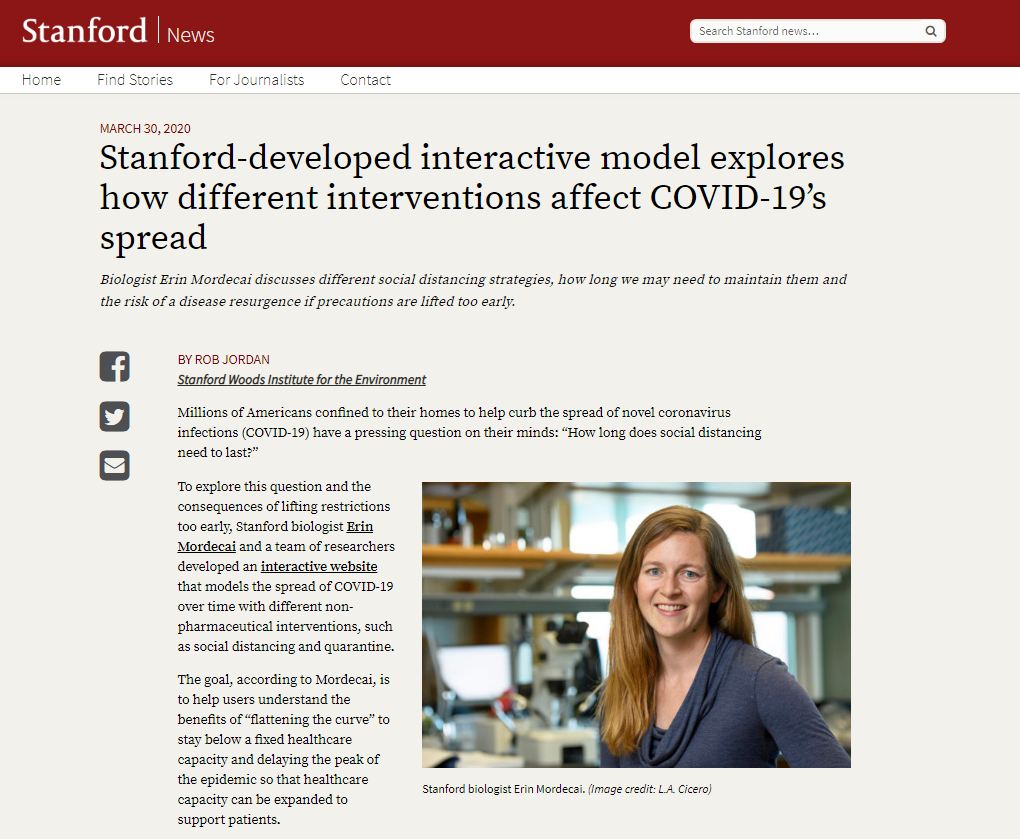1020x839 pixels.
Task: Click the photo of Erin Mordecai
Action: [x=636, y=625]
